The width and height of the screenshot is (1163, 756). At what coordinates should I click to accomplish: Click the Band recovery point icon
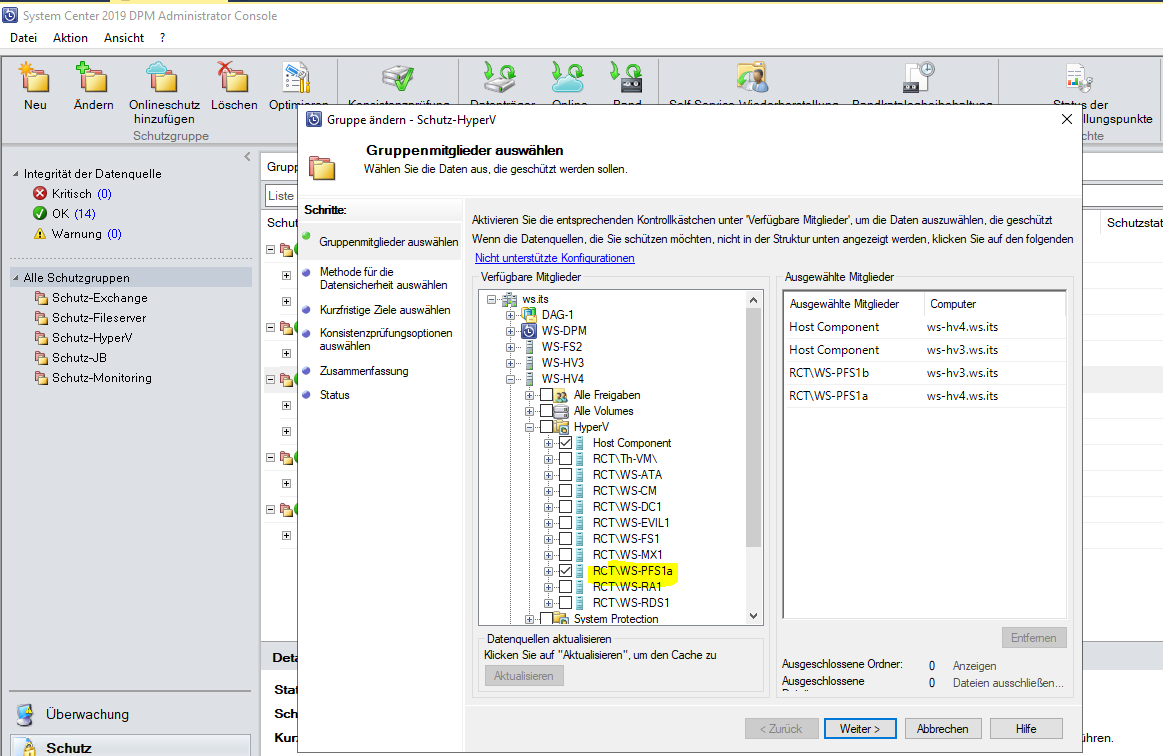pos(627,78)
